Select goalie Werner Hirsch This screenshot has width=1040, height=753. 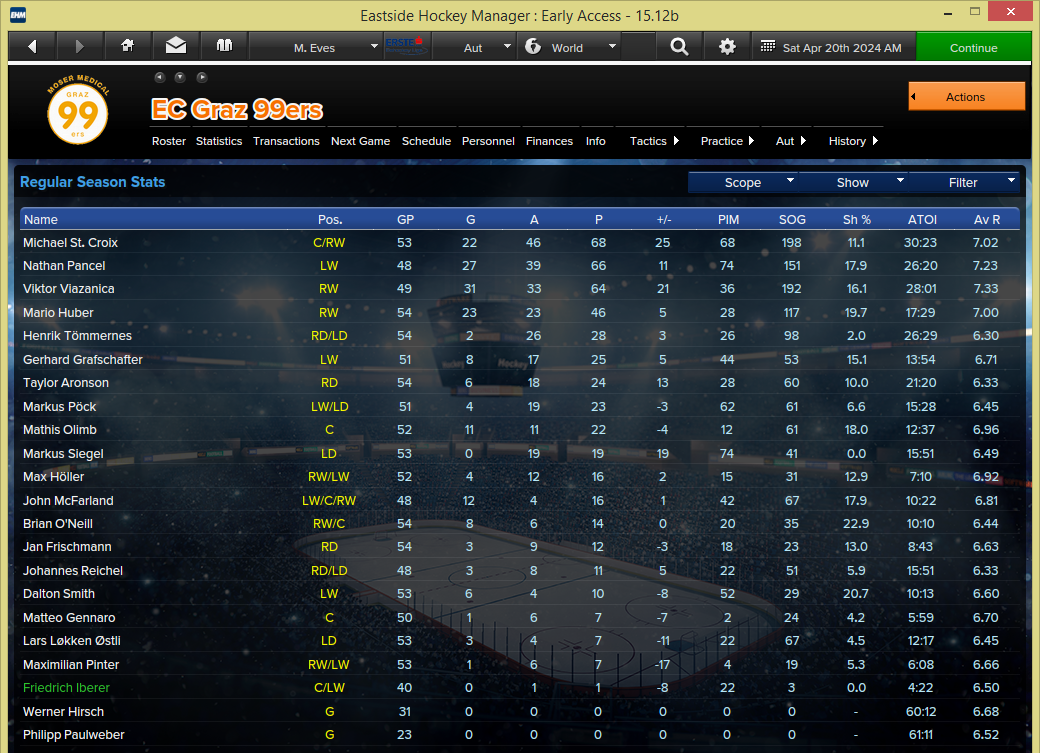[x=63, y=711]
